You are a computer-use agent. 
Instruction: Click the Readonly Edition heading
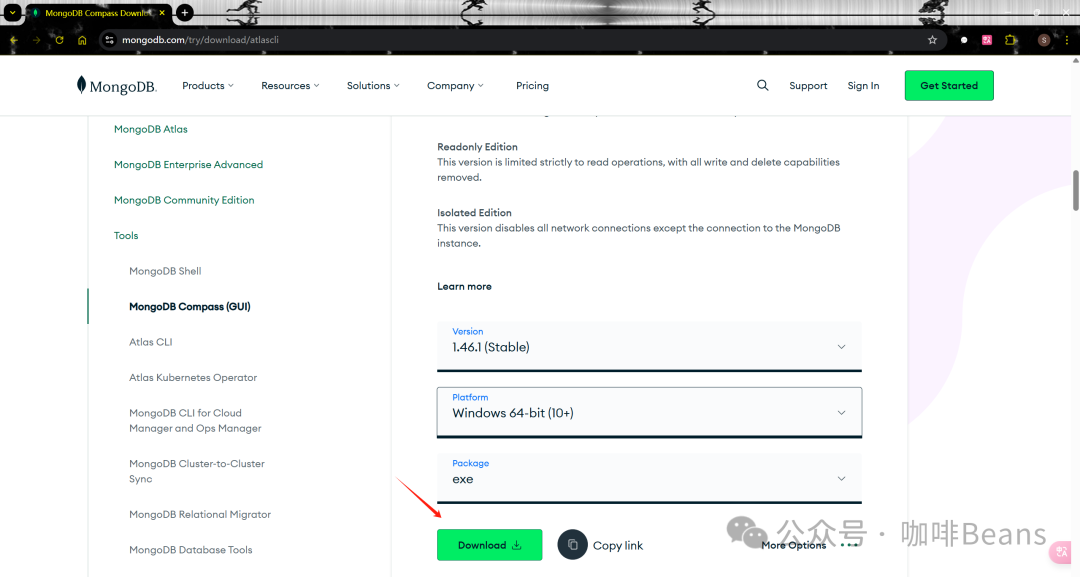pyautogui.click(x=477, y=147)
